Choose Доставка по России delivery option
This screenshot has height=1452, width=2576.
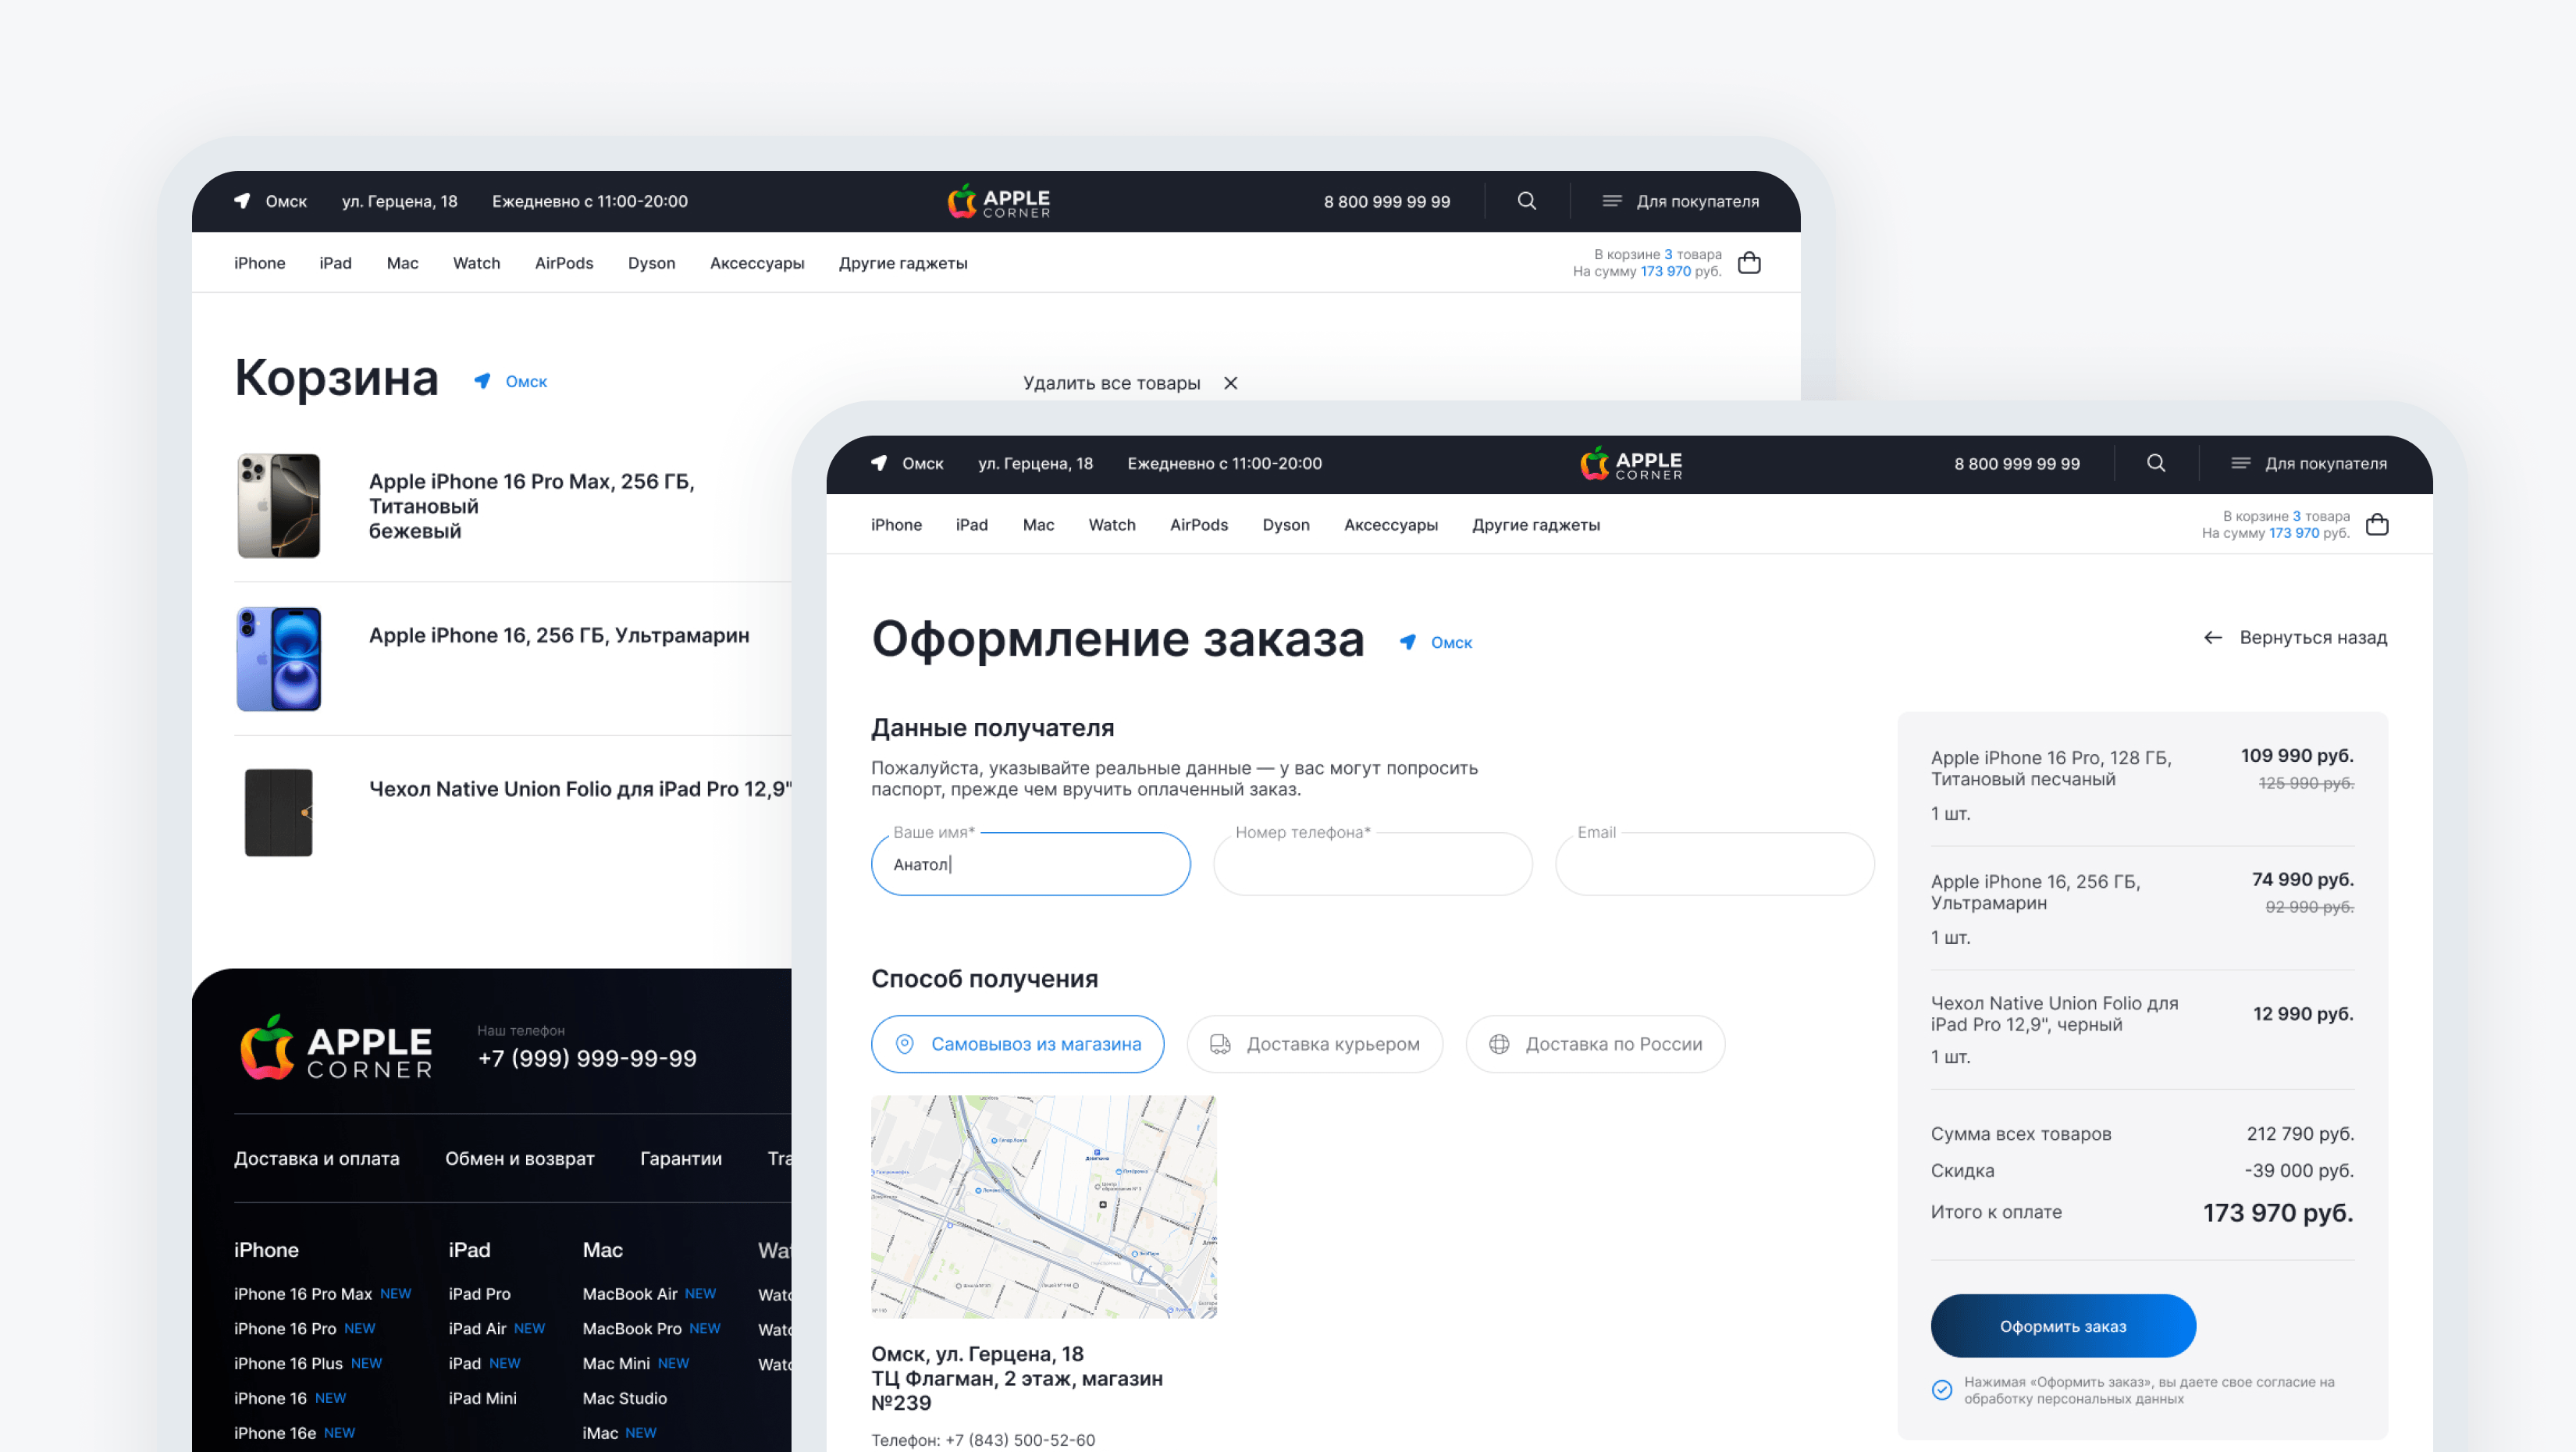tap(1595, 1044)
